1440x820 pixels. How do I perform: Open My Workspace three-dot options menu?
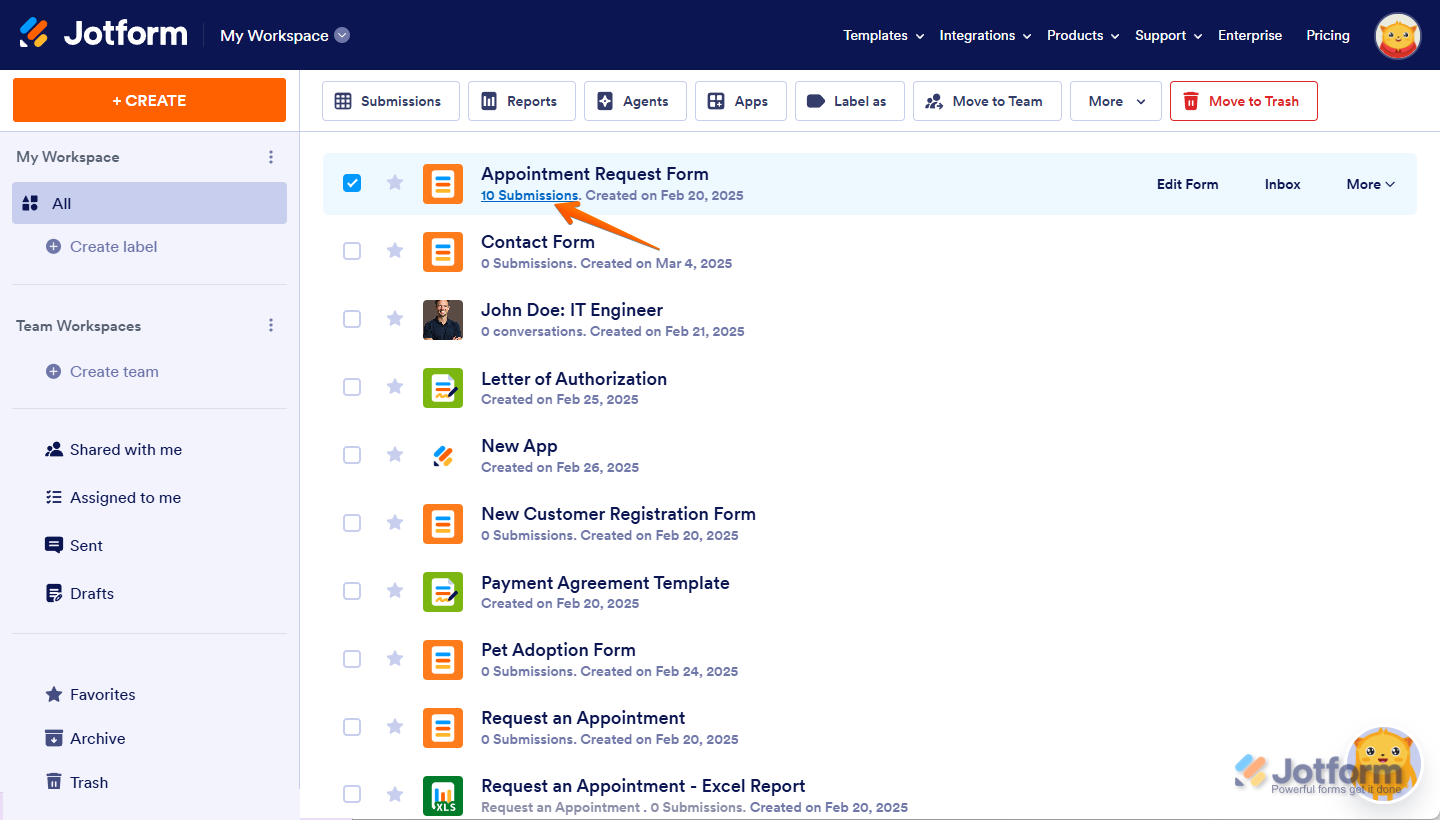(x=270, y=157)
